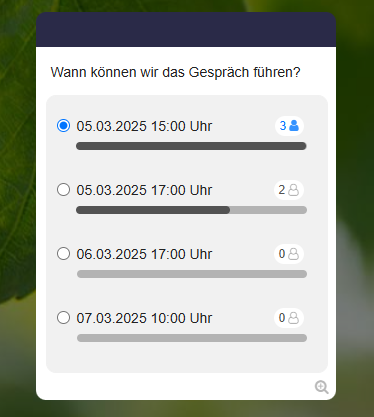The width and height of the screenshot is (374, 417).
Task: Click the blue person icon showing 3 voters
Action: (x=294, y=126)
